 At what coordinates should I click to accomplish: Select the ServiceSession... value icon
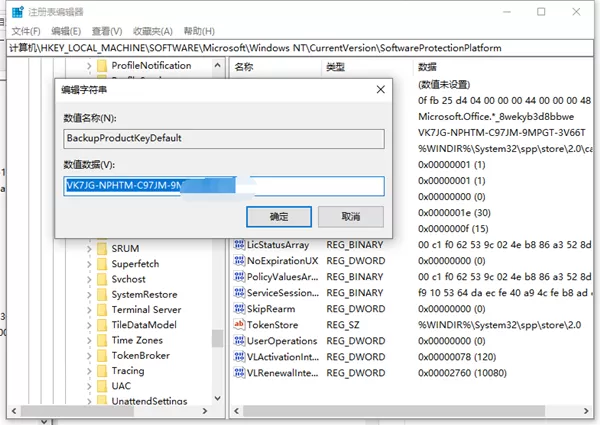(239, 293)
